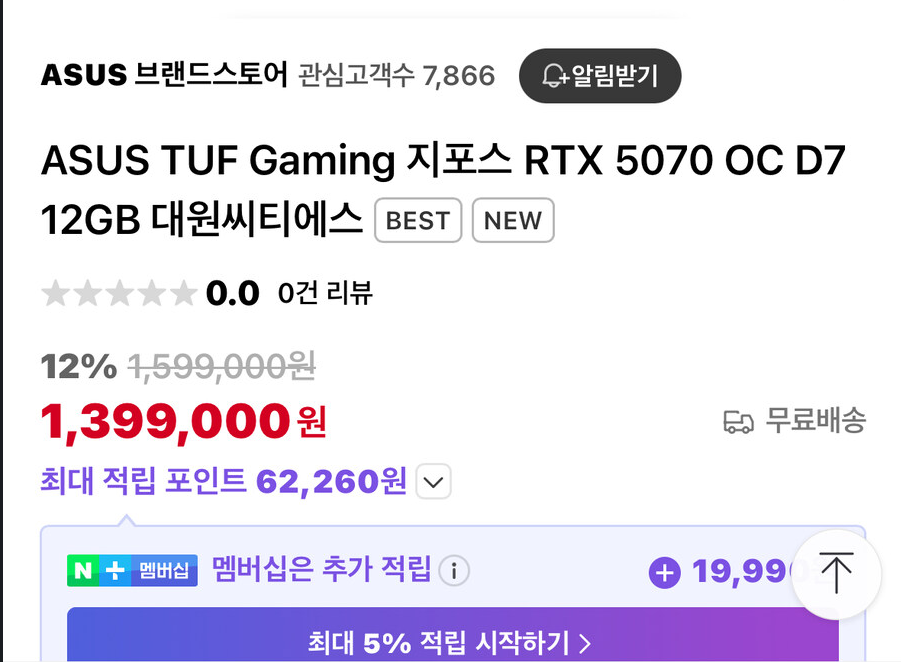
Task: Open the ASUS 브랜드스토어 link
Action: pos(164,75)
